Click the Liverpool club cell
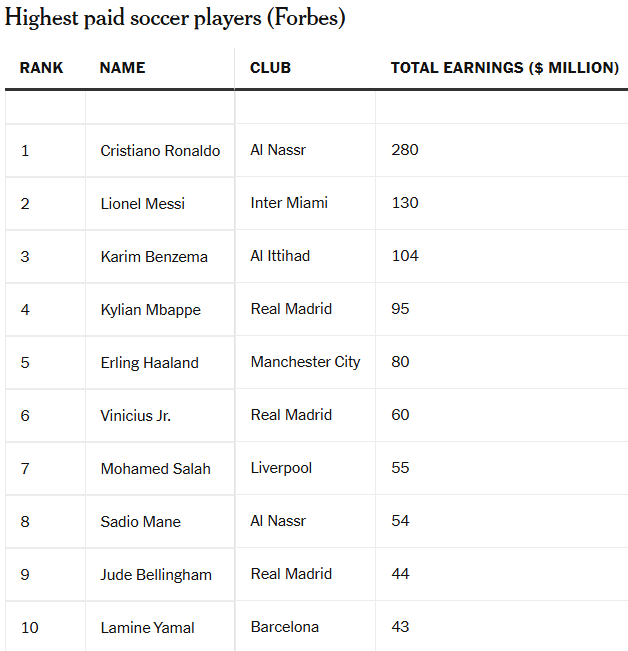Screen dimensions: 628x651 (281, 468)
